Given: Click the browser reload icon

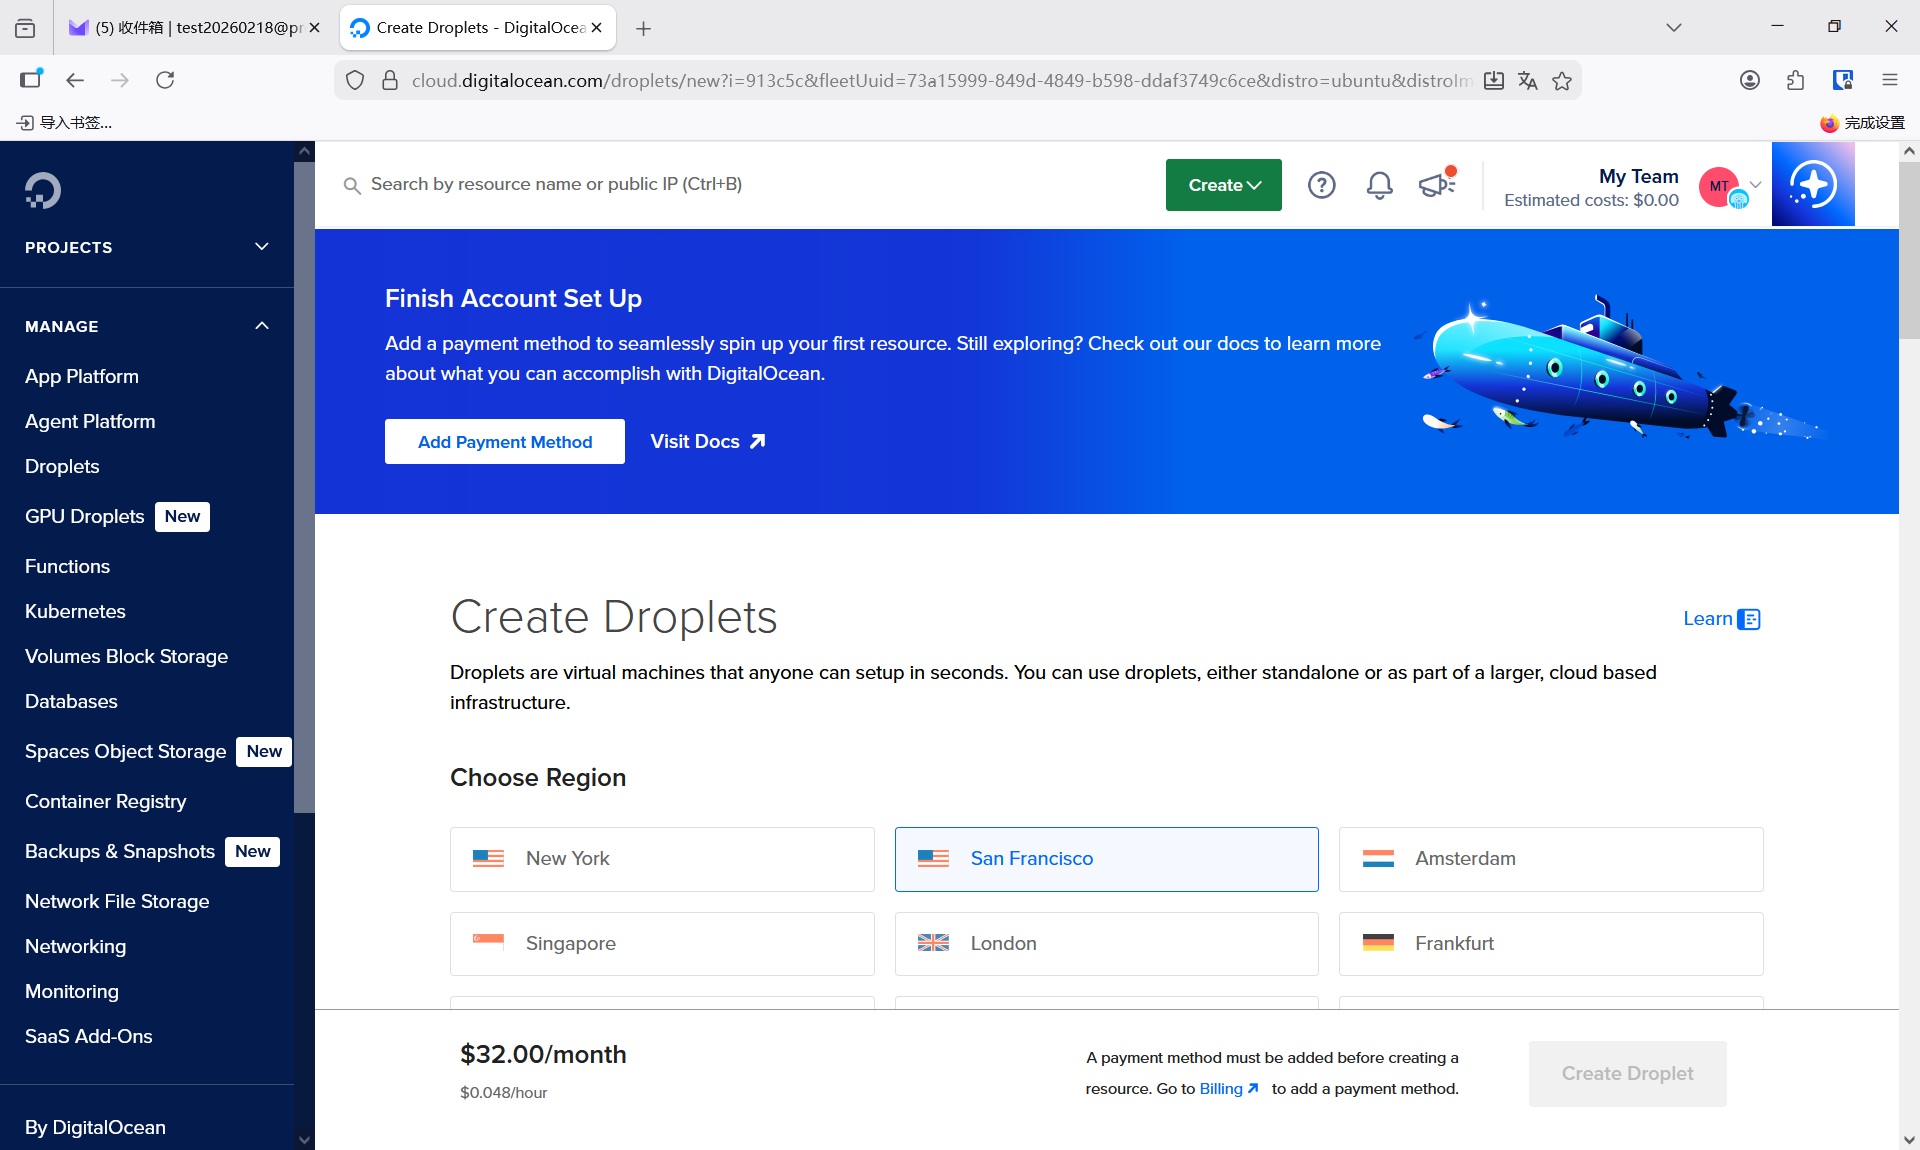Looking at the screenshot, I should coord(165,80).
